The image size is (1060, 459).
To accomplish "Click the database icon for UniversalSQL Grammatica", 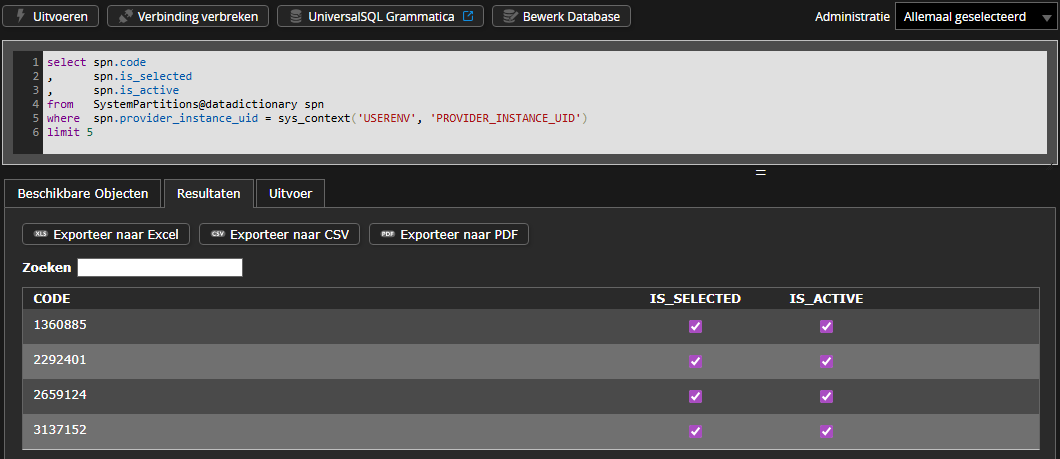I will (x=295, y=17).
